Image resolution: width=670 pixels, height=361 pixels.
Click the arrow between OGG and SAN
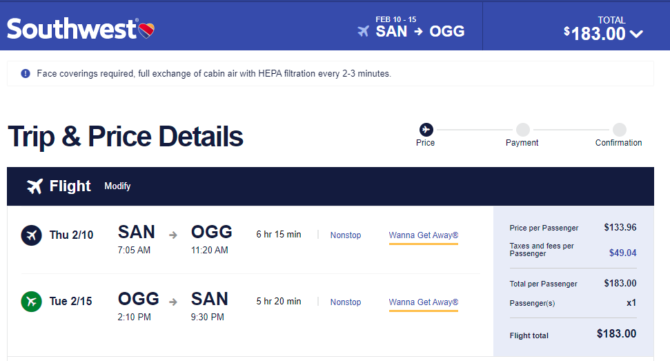click(x=173, y=302)
